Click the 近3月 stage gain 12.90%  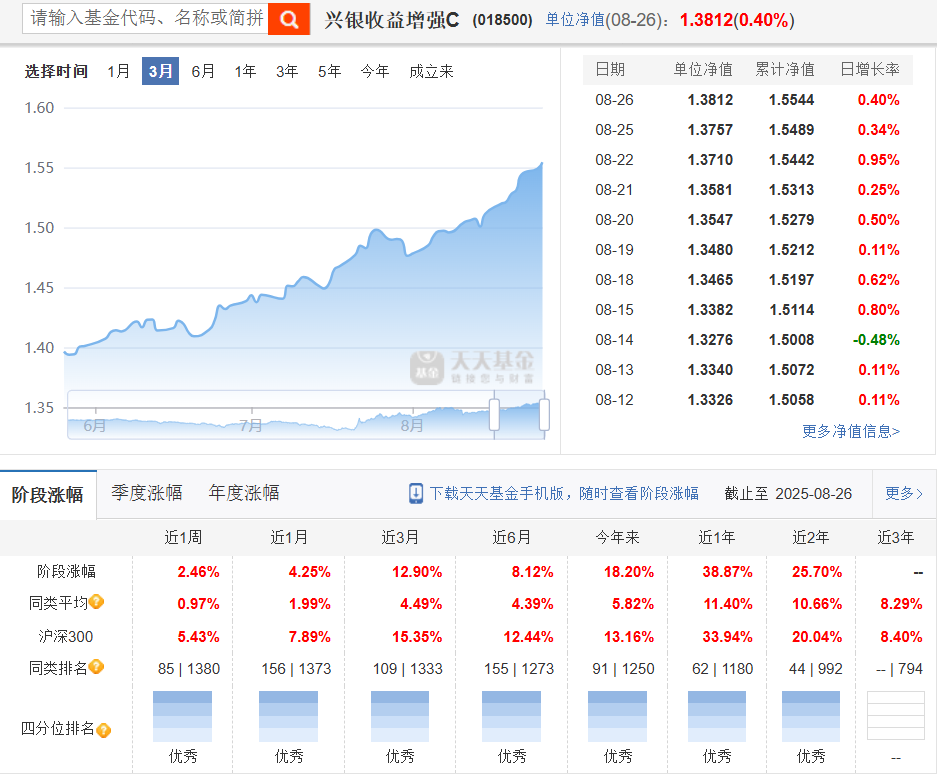click(x=417, y=572)
